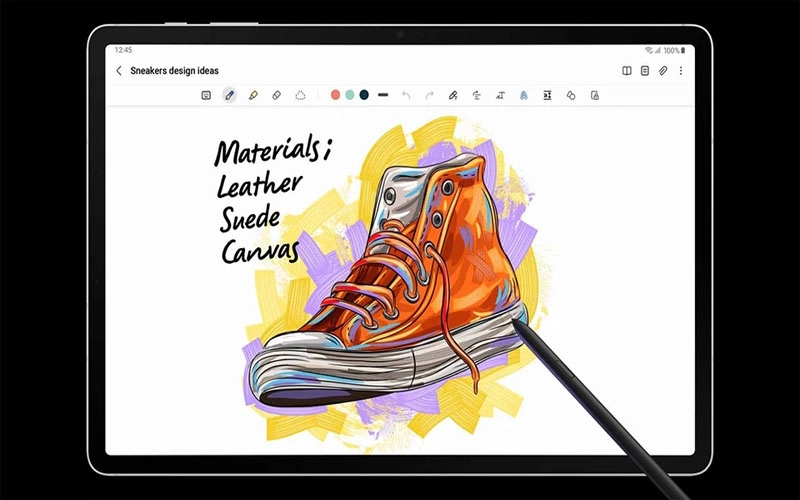Go back using the arrow beside the title

tap(119, 71)
